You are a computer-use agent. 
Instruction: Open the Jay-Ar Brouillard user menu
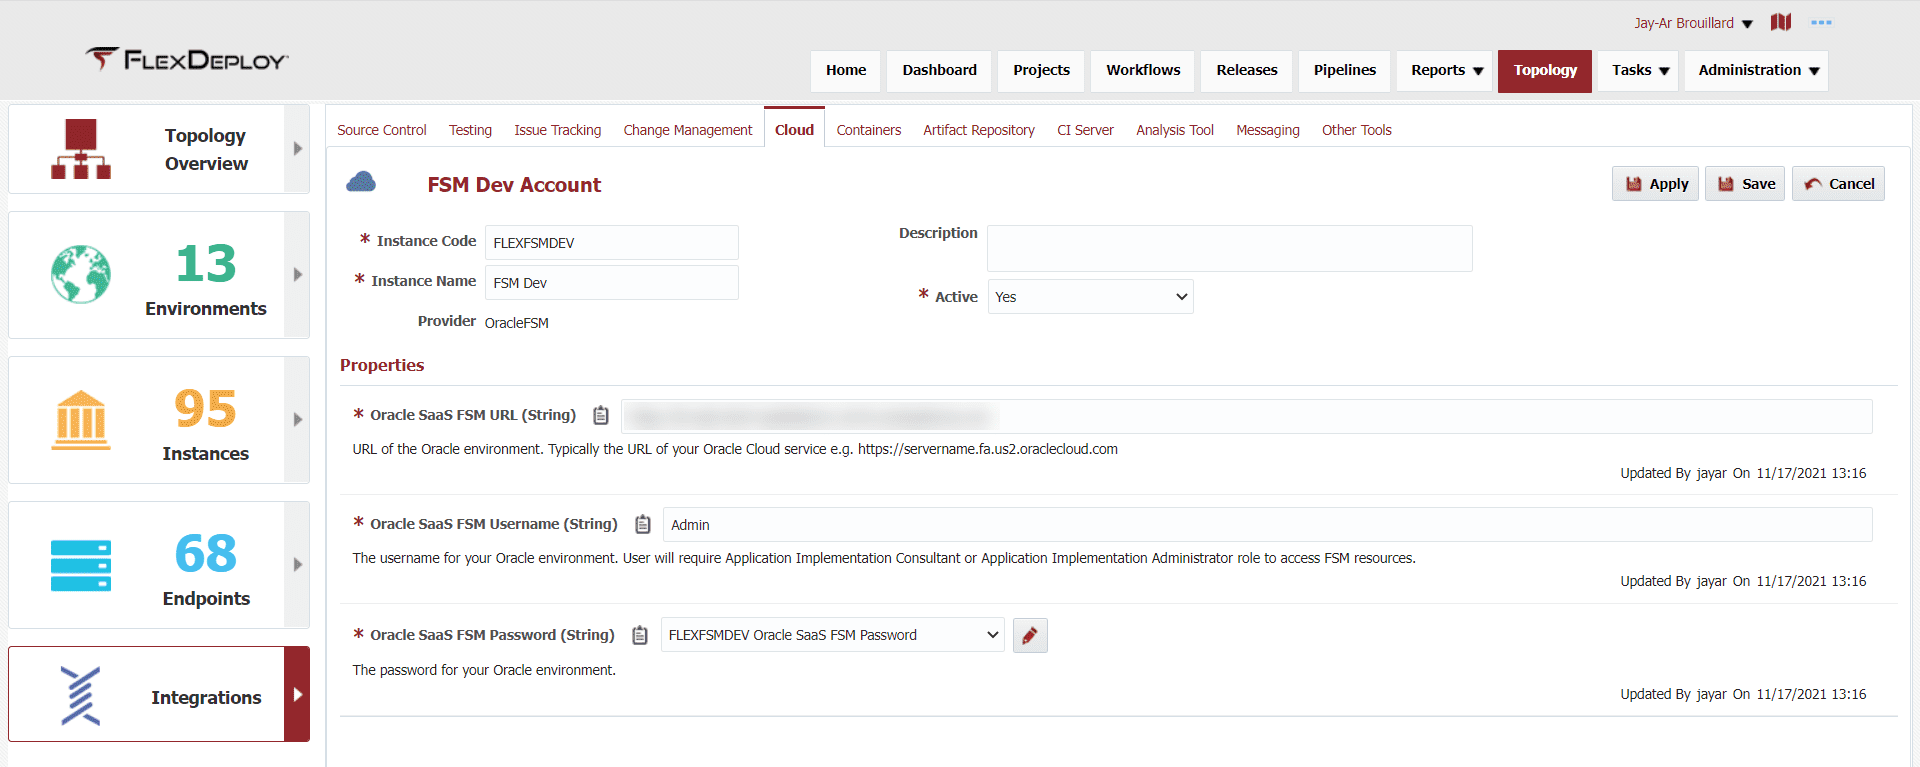coord(1693,23)
